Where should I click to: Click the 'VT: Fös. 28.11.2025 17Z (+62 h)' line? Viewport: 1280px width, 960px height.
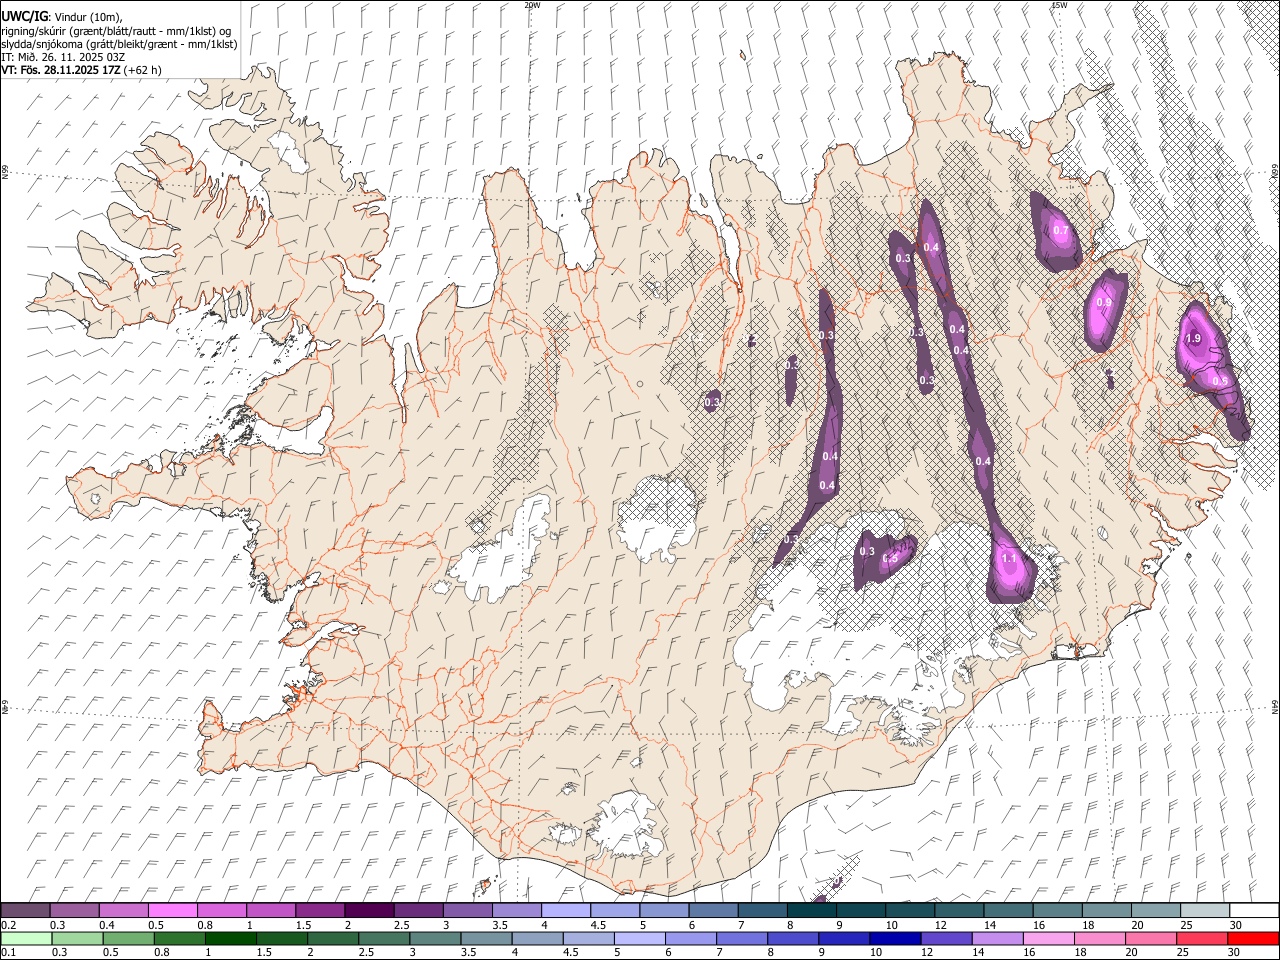pyautogui.click(x=81, y=70)
